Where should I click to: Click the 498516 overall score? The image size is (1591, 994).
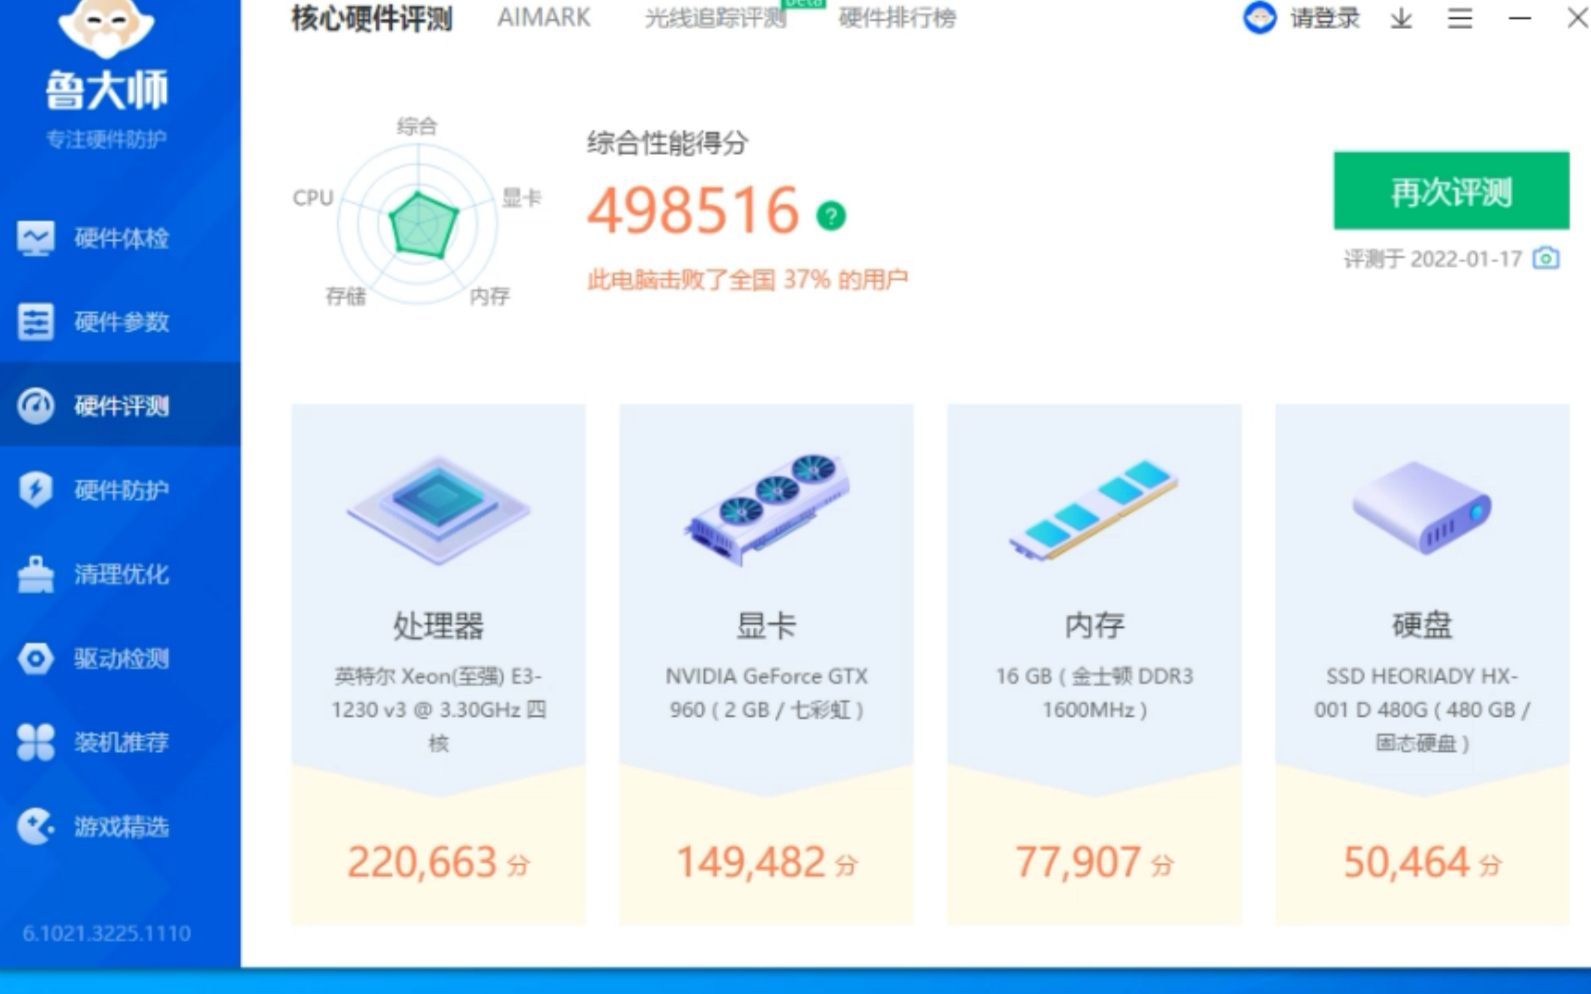pyautogui.click(x=693, y=211)
